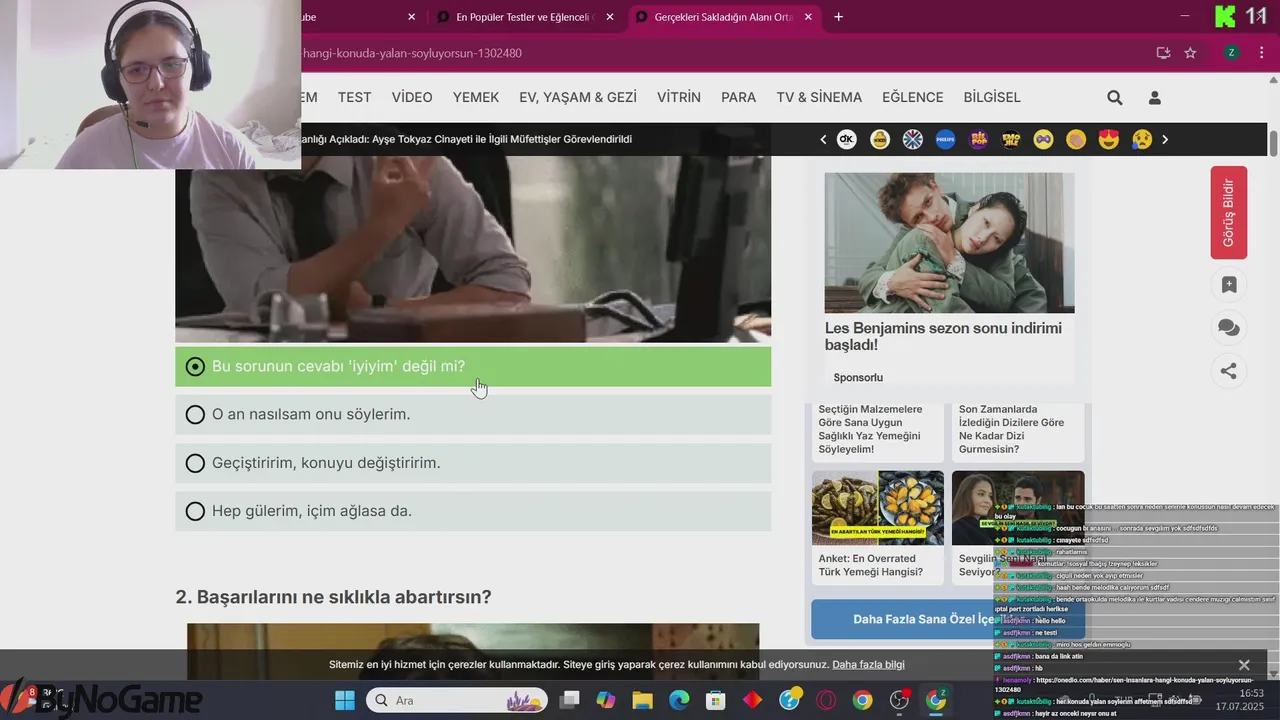
Task: Select answer "Bu sorunun cevabı 'iyiyim' değil mi?"
Action: pyautogui.click(x=473, y=366)
